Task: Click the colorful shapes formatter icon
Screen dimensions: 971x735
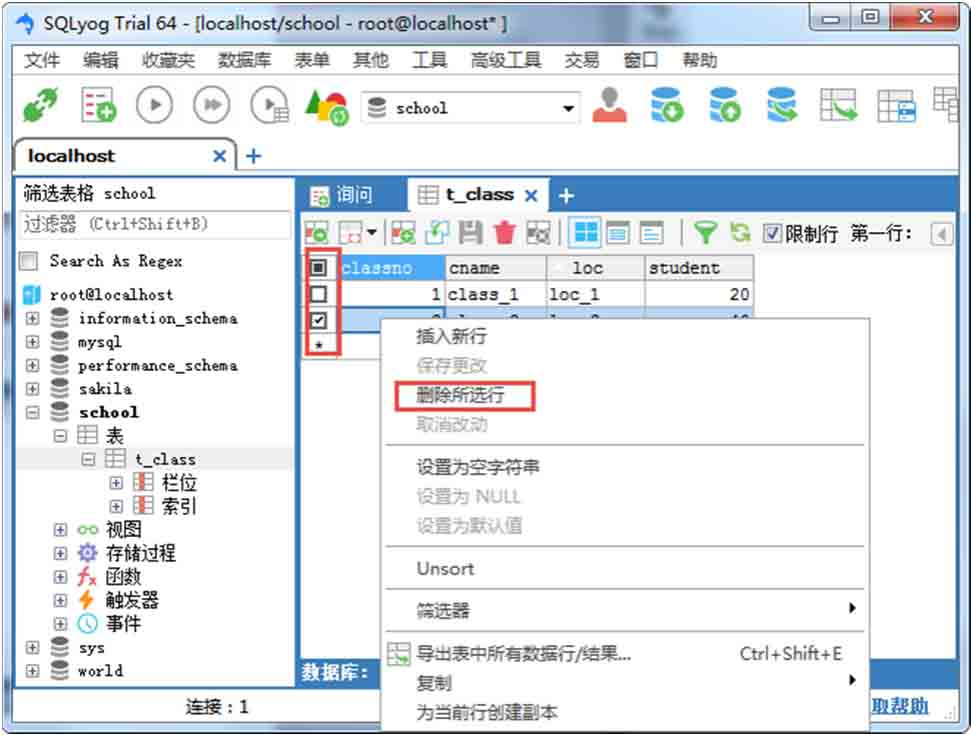Action: click(327, 107)
